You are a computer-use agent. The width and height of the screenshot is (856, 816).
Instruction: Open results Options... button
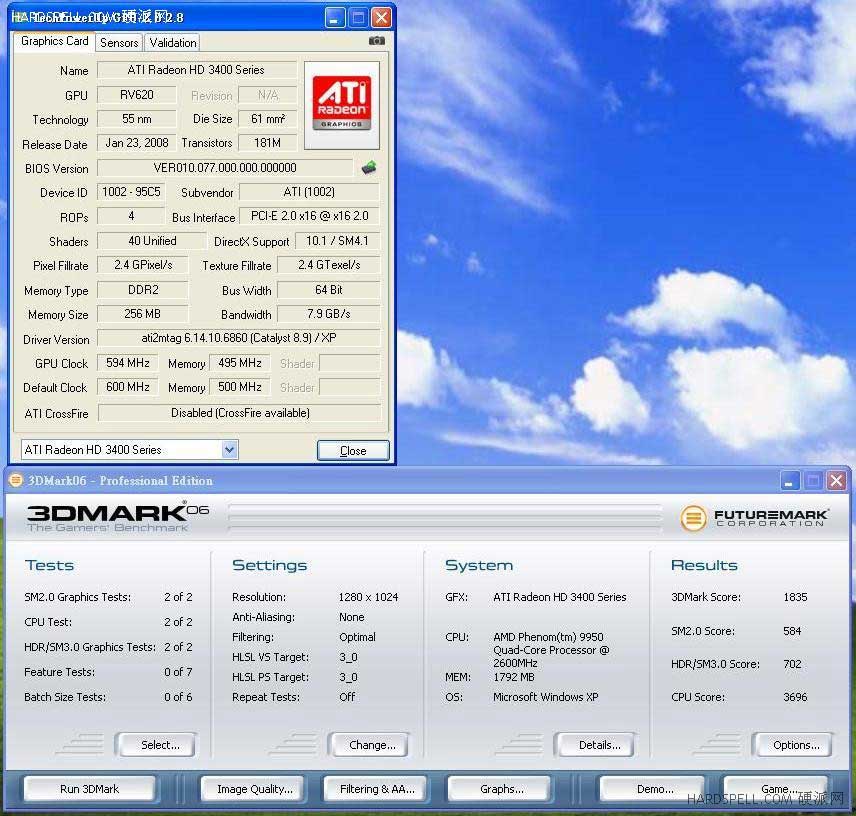click(x=793, y=745)
